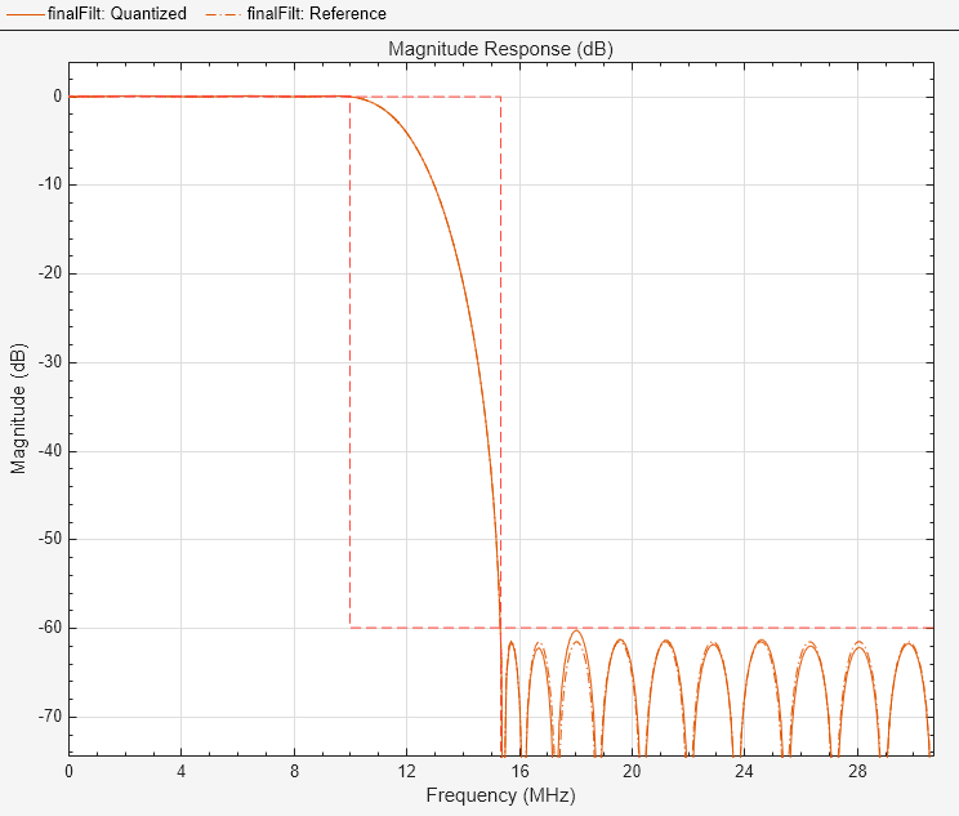Click the y-axis tick label -50

(50, 539)
